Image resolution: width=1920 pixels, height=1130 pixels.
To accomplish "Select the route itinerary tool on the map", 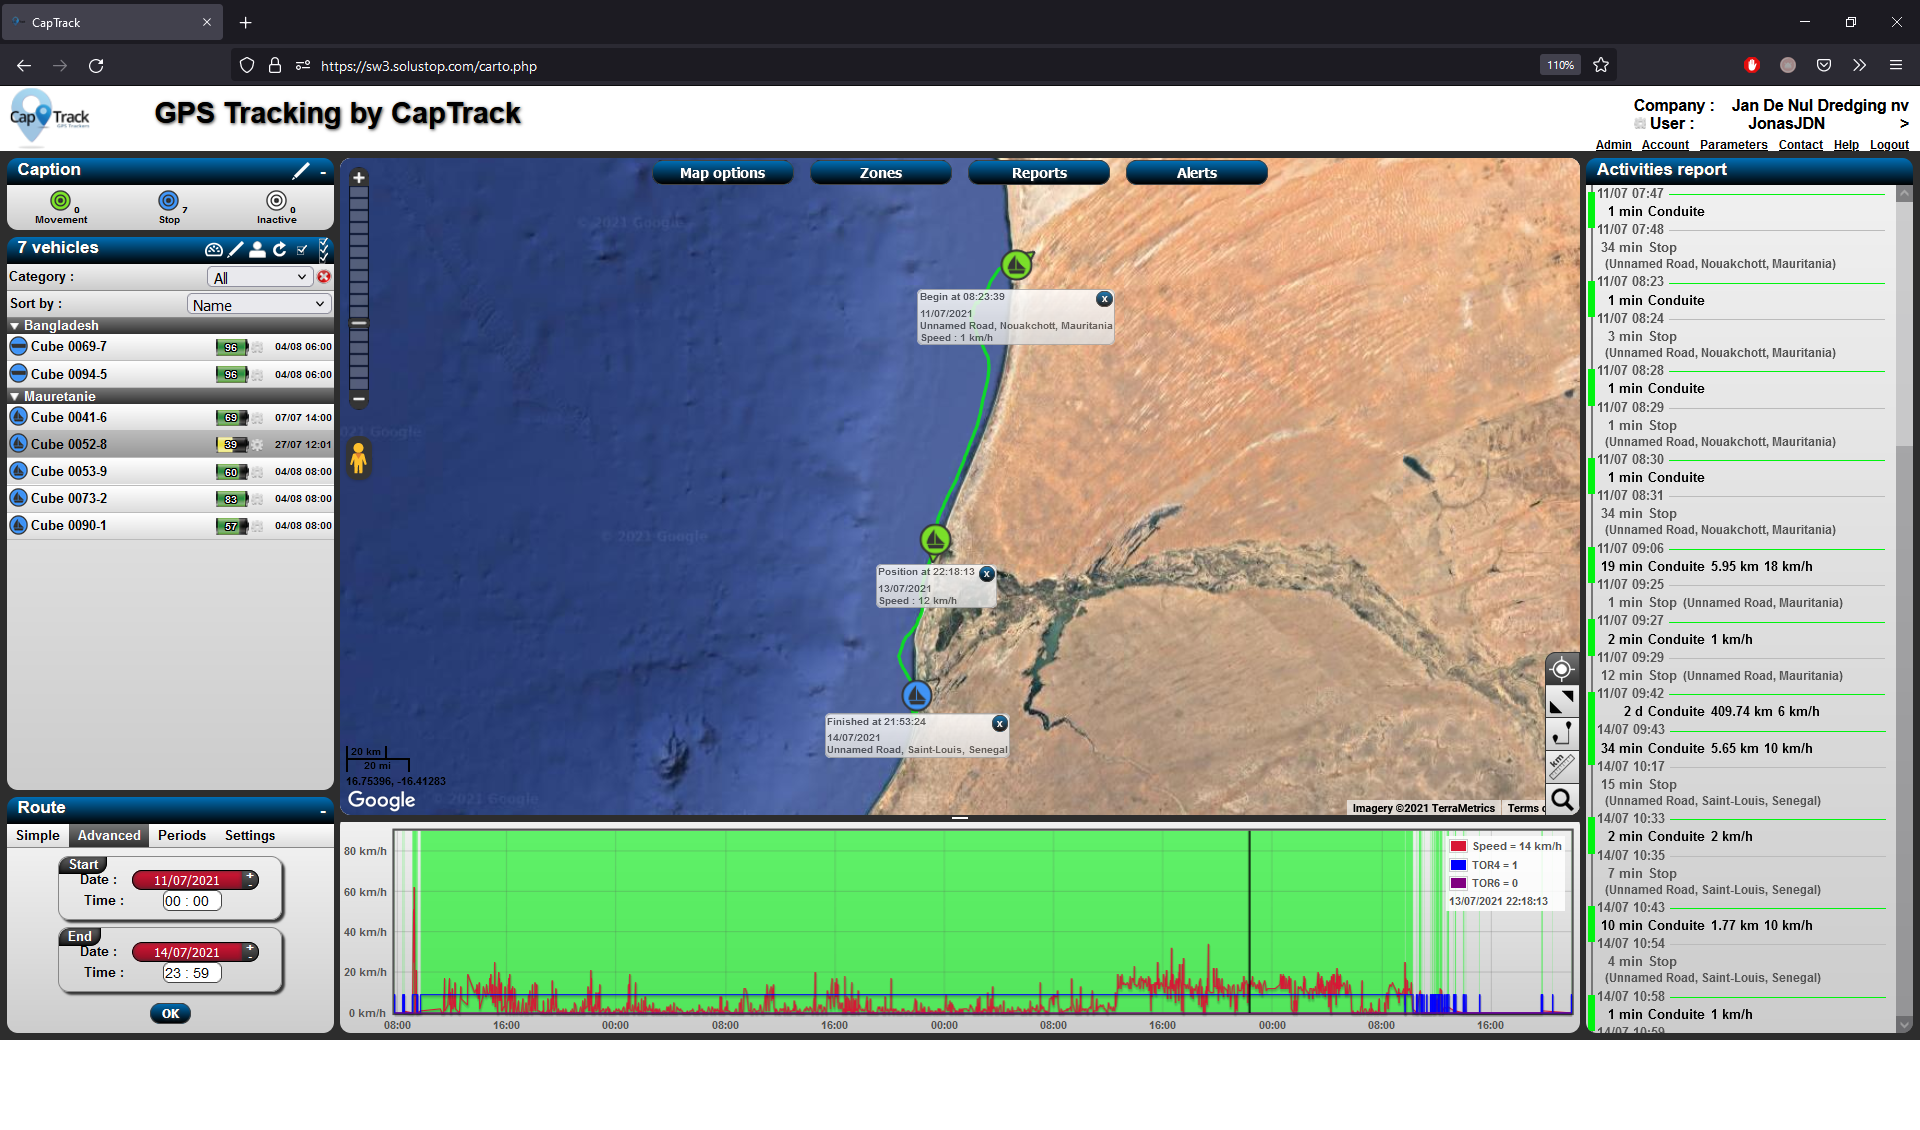I will (1561, 734).
